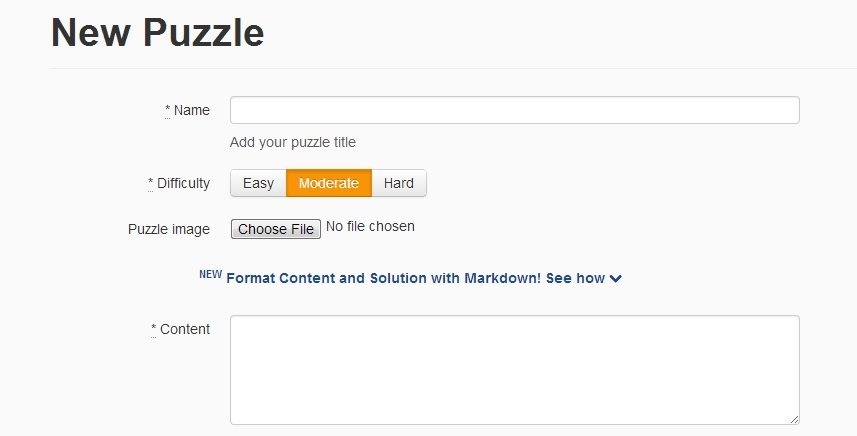Set difficulty to Hard
Screen dimensions: 857x436
tap(399, 183)
